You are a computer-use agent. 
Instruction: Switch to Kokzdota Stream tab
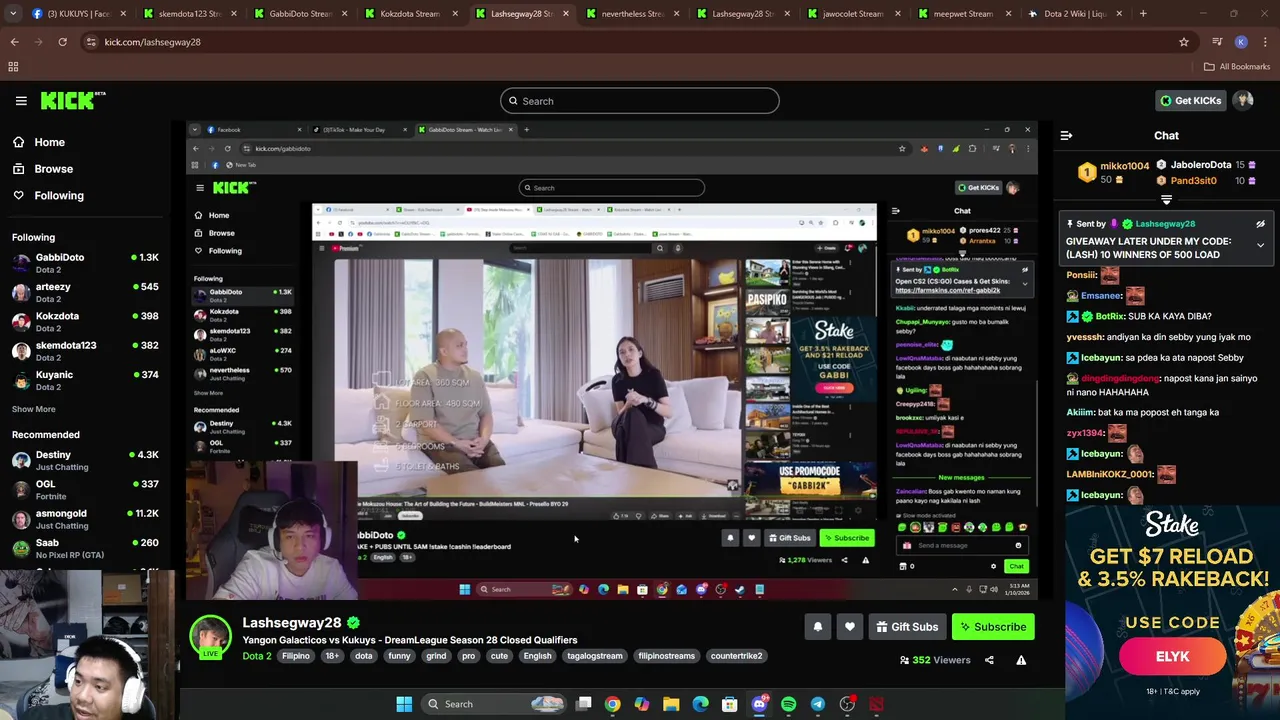(410, 14)
